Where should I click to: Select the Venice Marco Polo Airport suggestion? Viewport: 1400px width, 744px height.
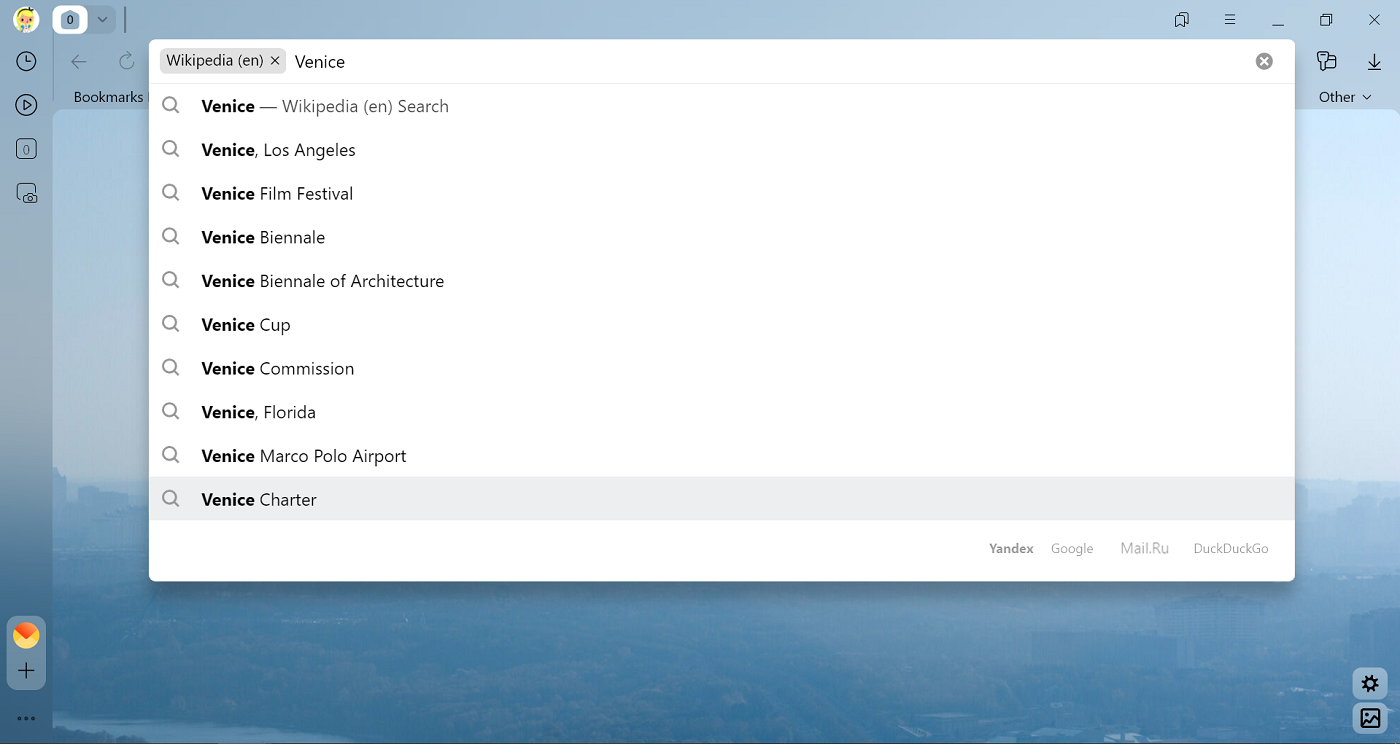point(304,456)
